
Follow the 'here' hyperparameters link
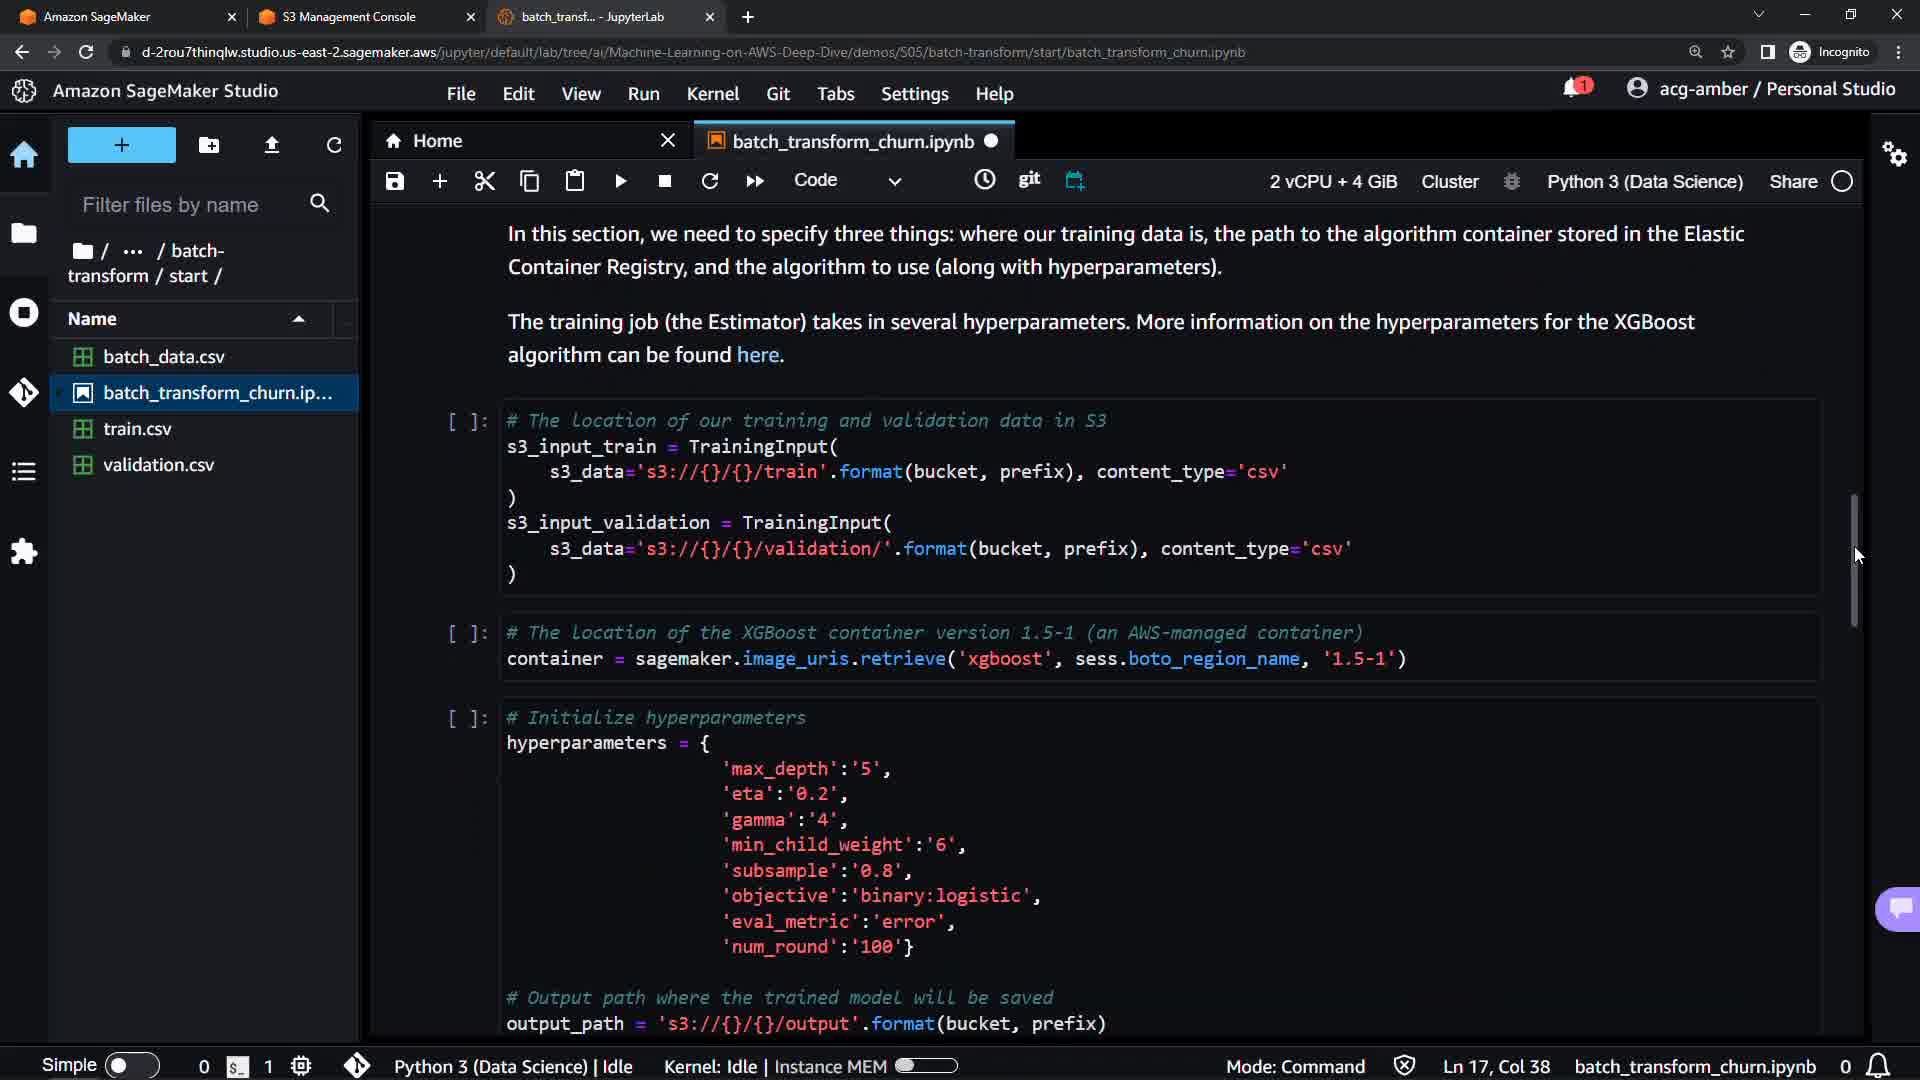tap(757, 355)
